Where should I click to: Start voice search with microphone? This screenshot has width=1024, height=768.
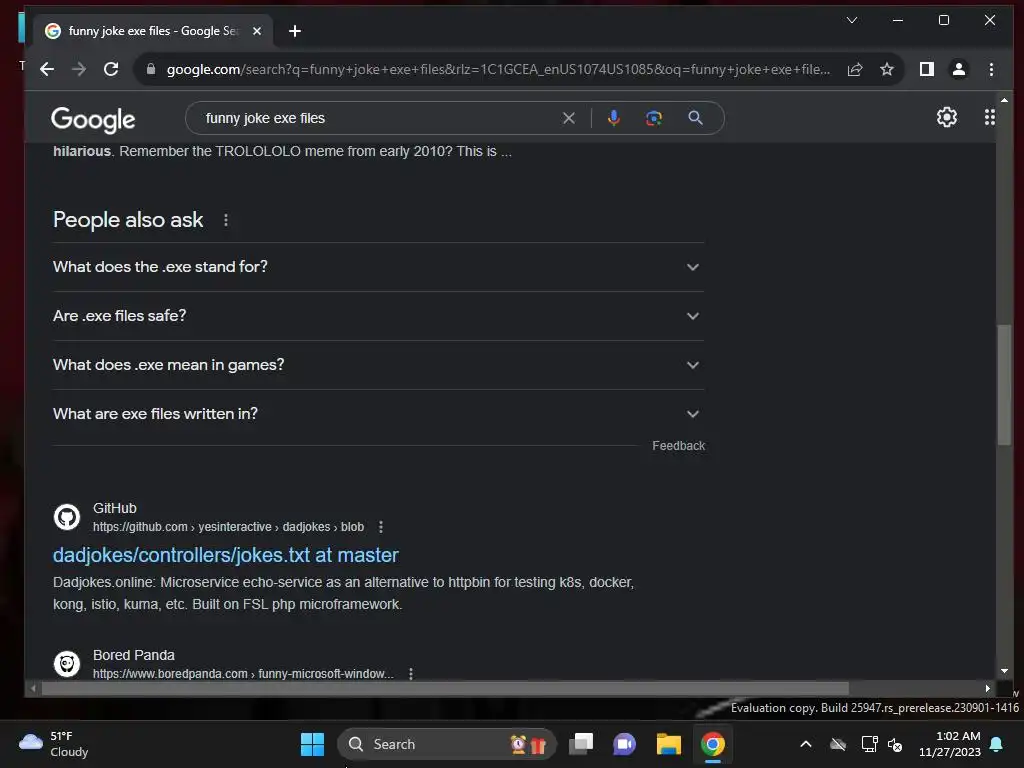pos(614,118)
